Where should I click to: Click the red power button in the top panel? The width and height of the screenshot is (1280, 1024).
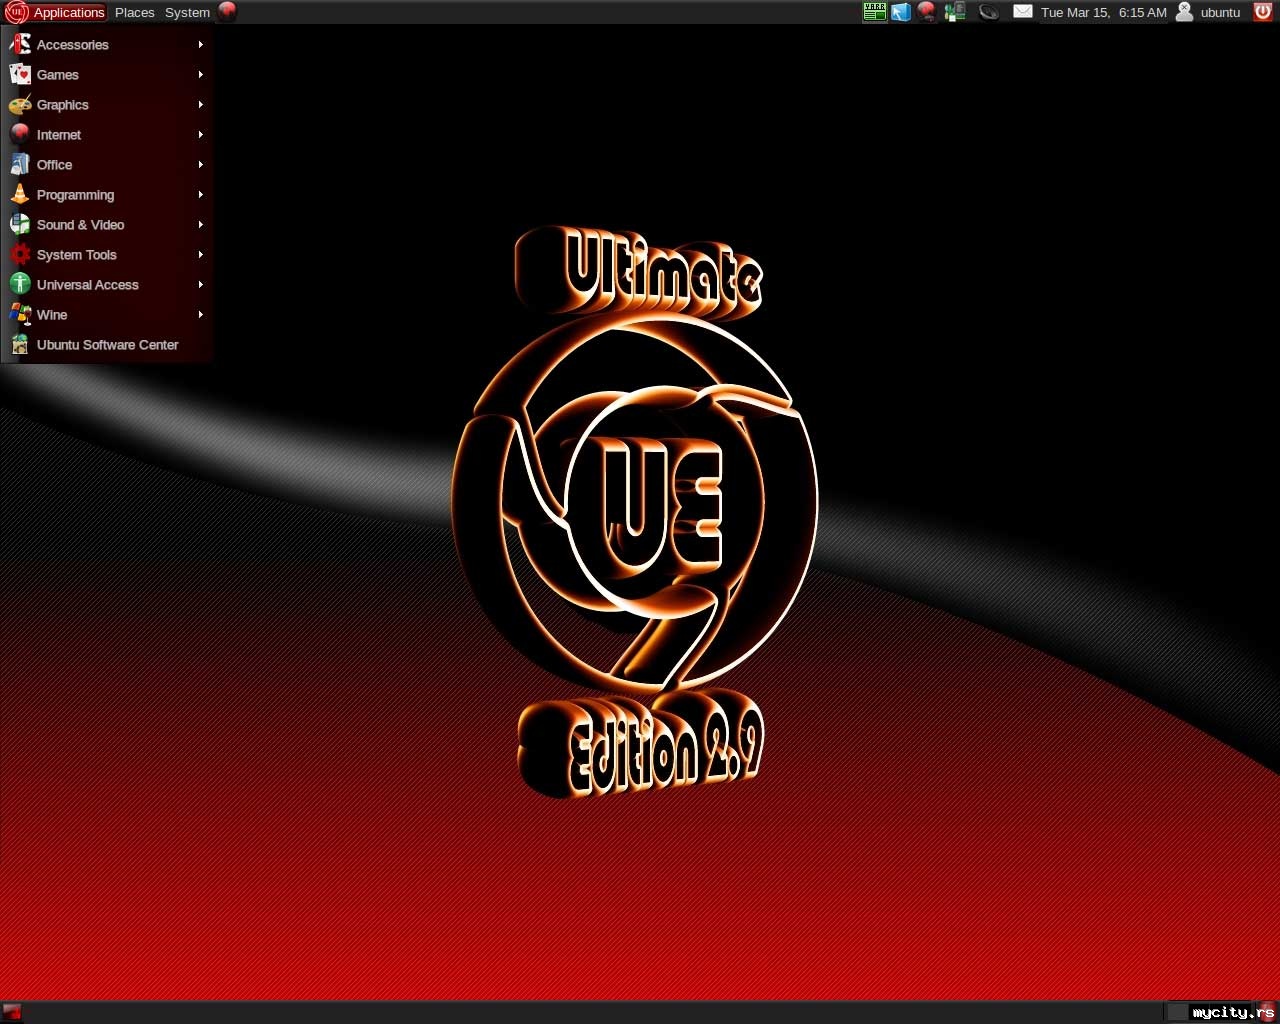tap(1263, 12)
